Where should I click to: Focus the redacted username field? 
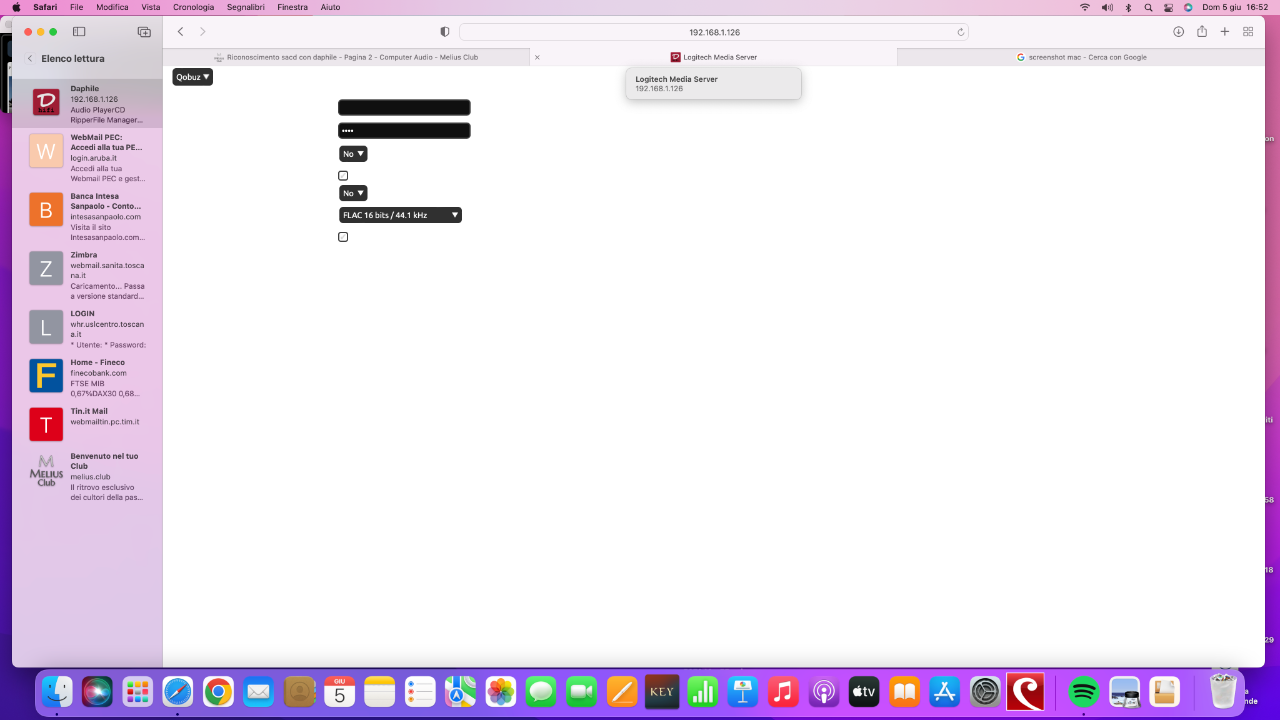click(x=404, y=107)
